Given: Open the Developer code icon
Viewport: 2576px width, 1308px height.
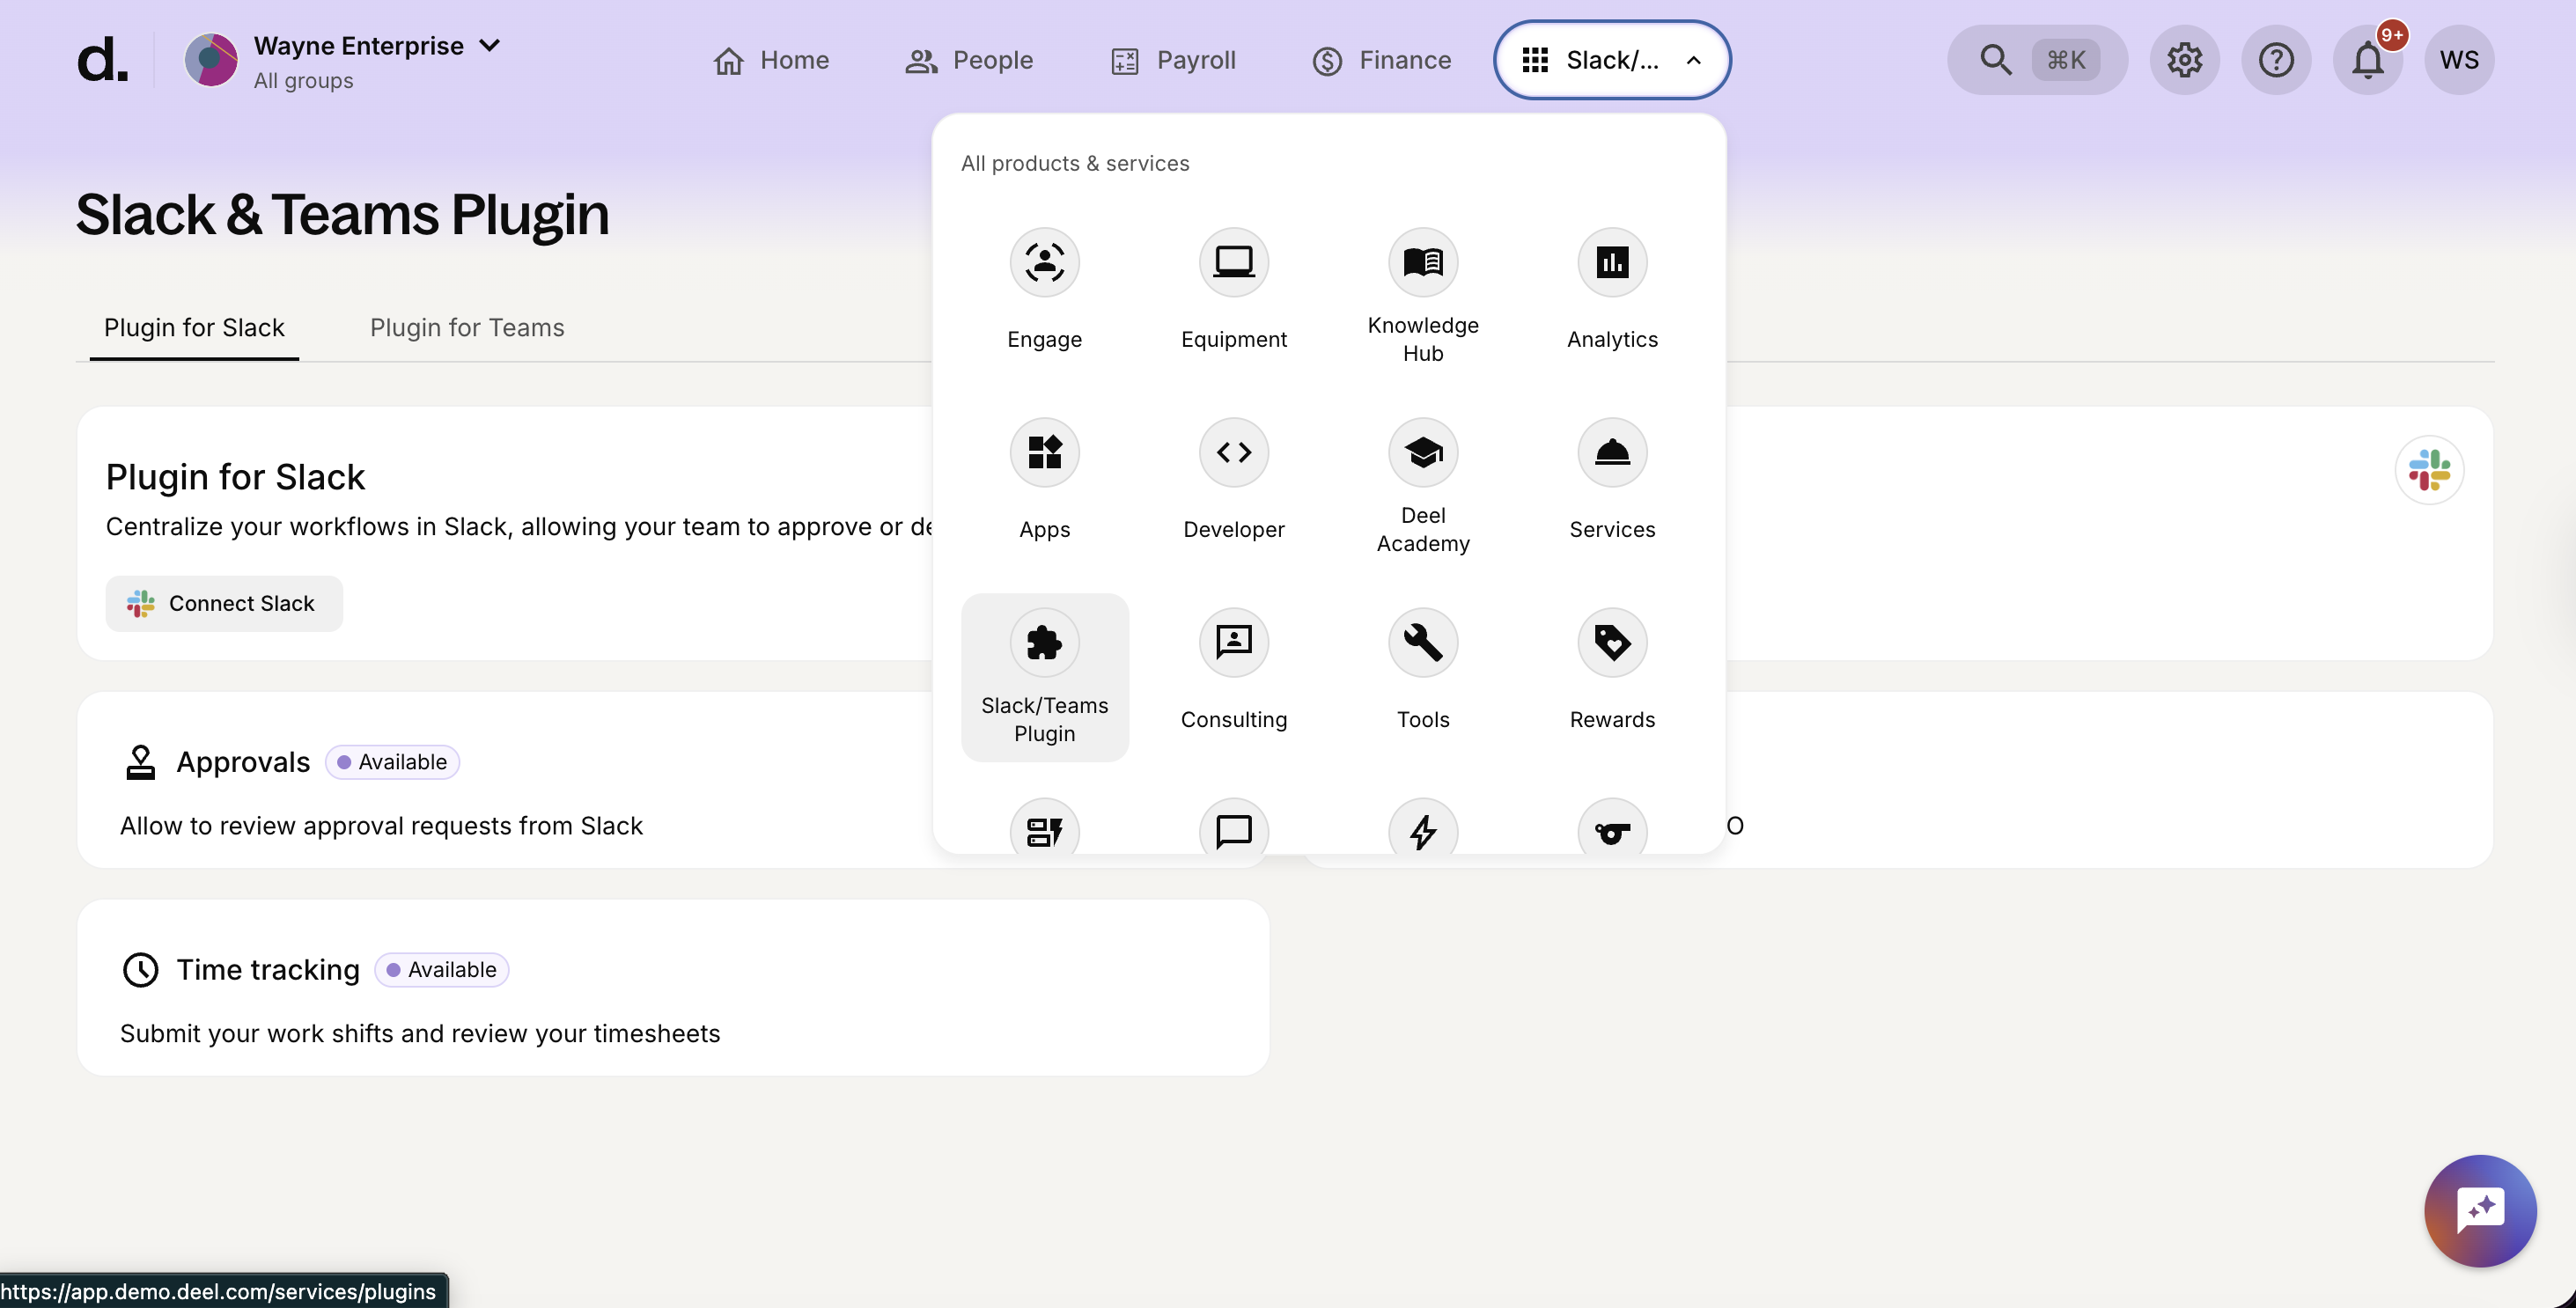Looking at the screenshot, I should coord(1233,453).
